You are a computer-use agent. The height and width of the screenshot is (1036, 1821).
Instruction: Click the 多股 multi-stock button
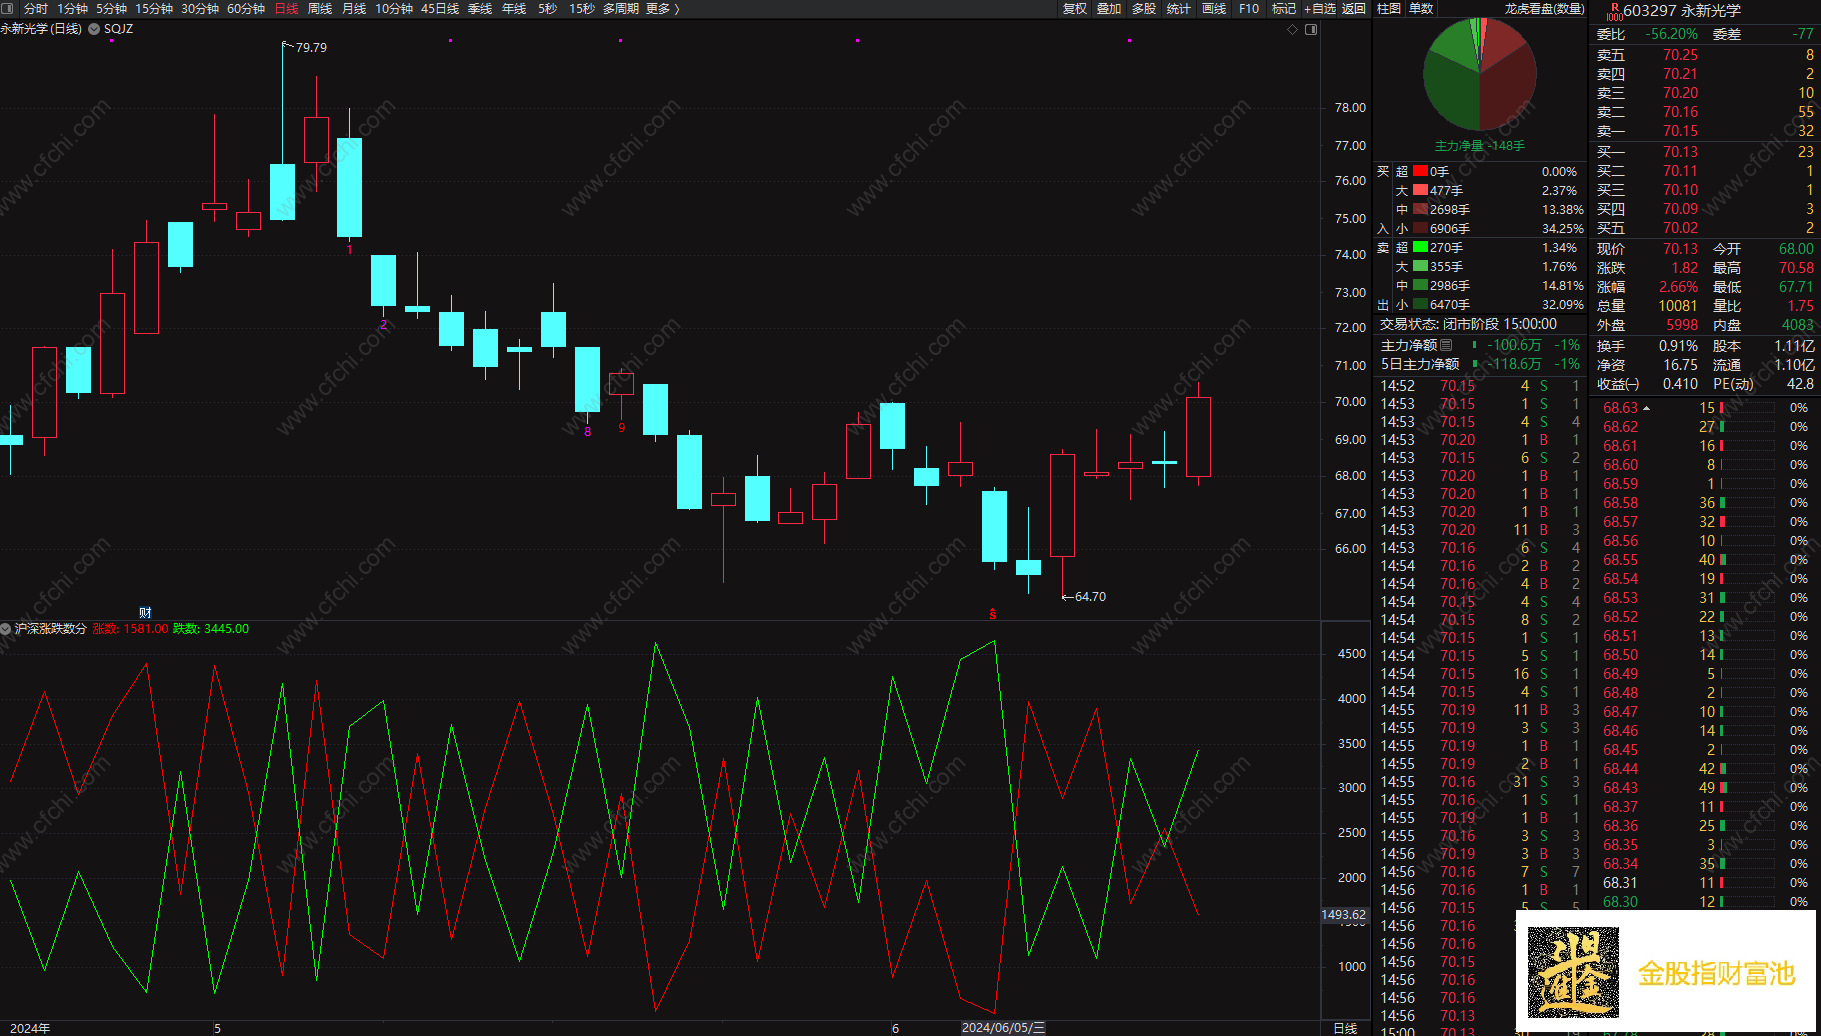tap(1144, 8)
